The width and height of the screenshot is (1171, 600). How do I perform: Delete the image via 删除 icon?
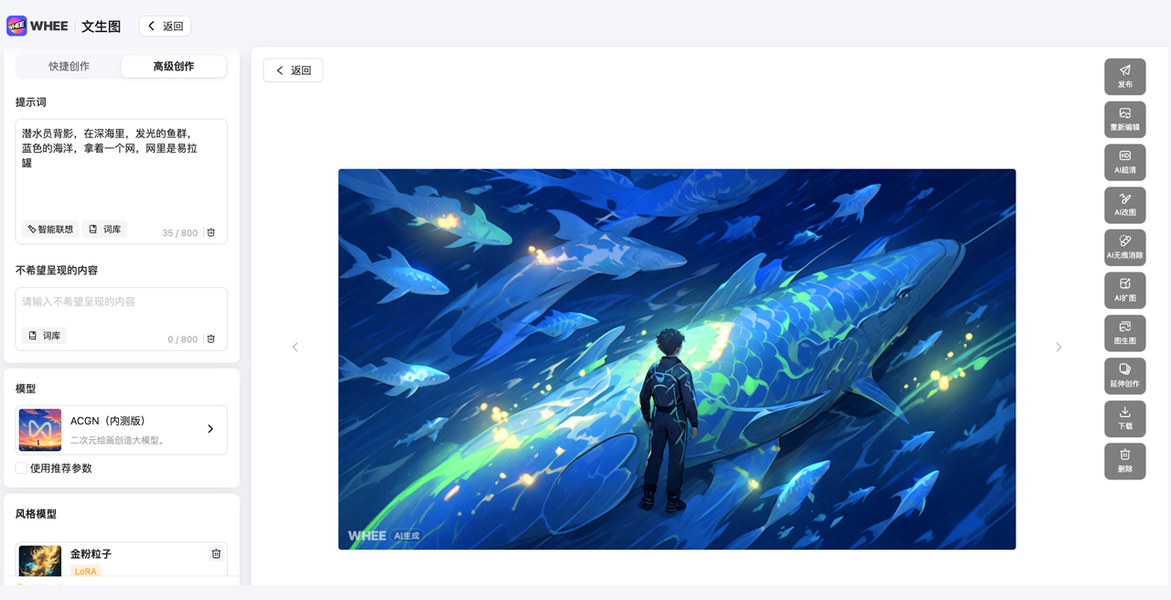[x=1125, y=461]
